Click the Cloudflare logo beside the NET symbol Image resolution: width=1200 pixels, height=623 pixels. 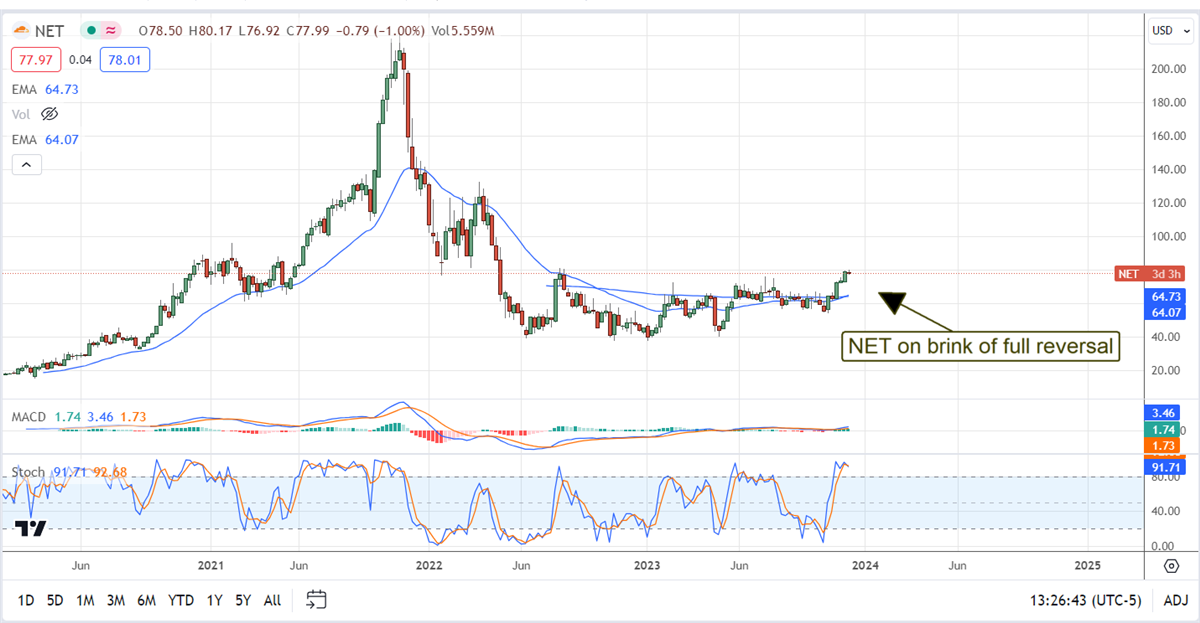pos(23,31)
